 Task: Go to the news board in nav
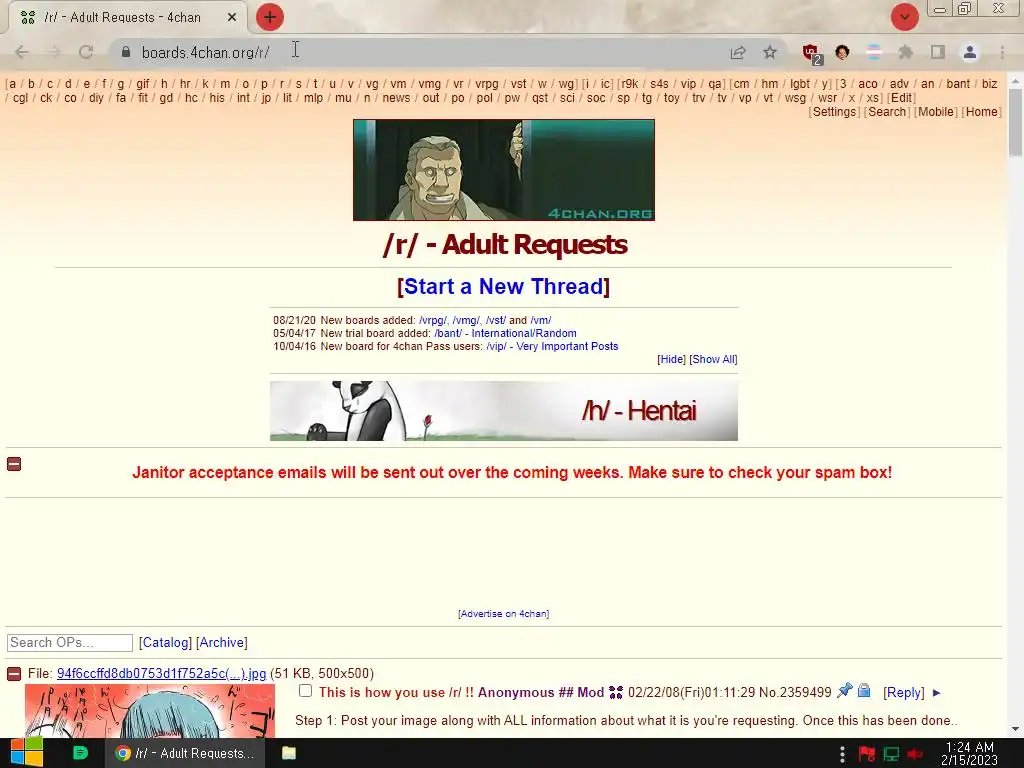[x=396, y=98]
